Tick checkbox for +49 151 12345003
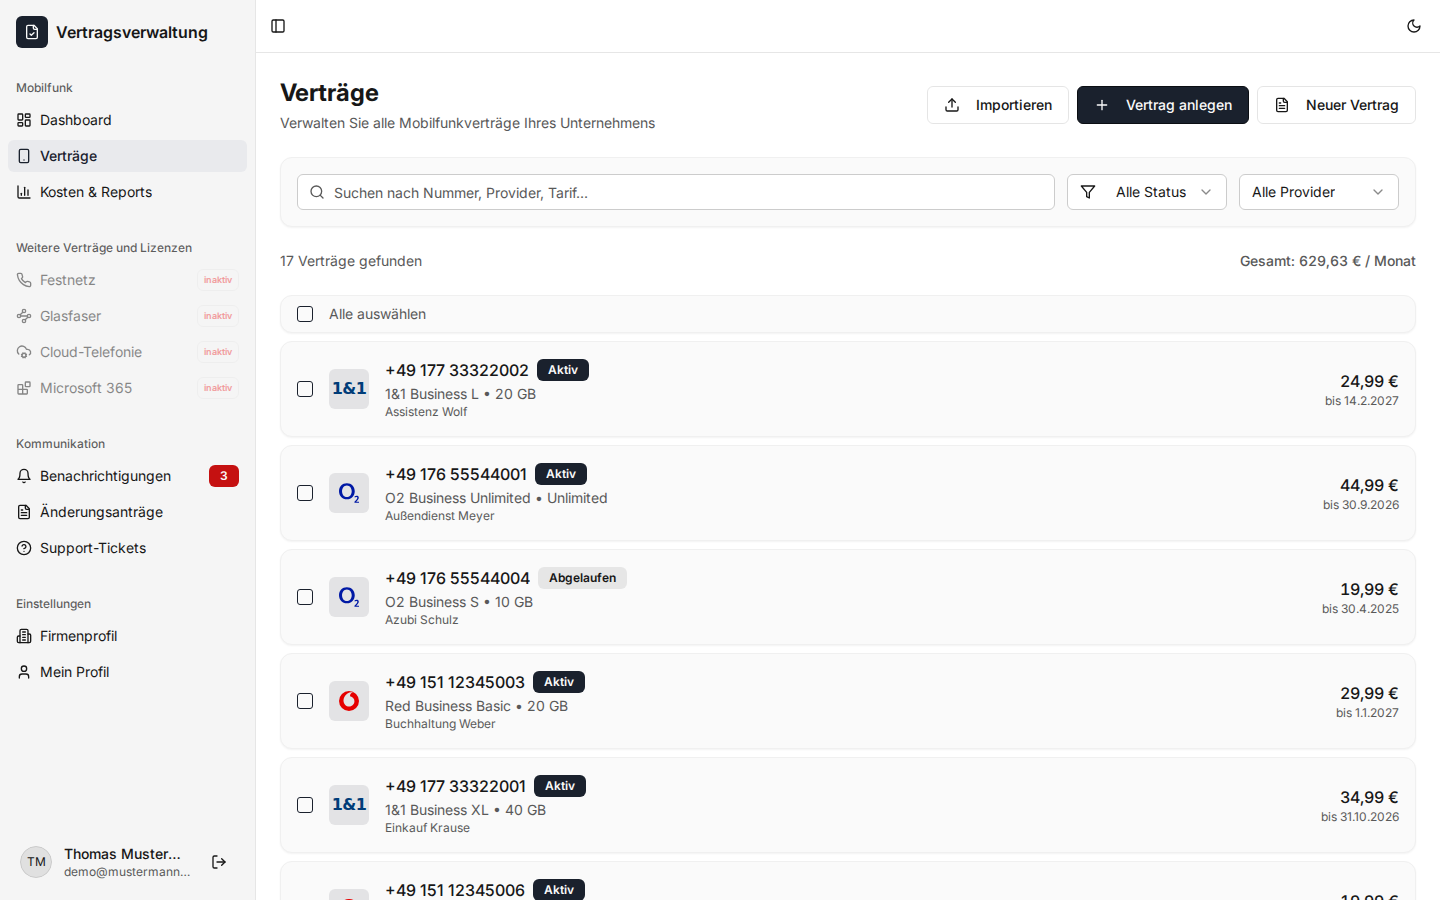The height and width of the screenshot is (900, 1440). (x=305, y=701)
